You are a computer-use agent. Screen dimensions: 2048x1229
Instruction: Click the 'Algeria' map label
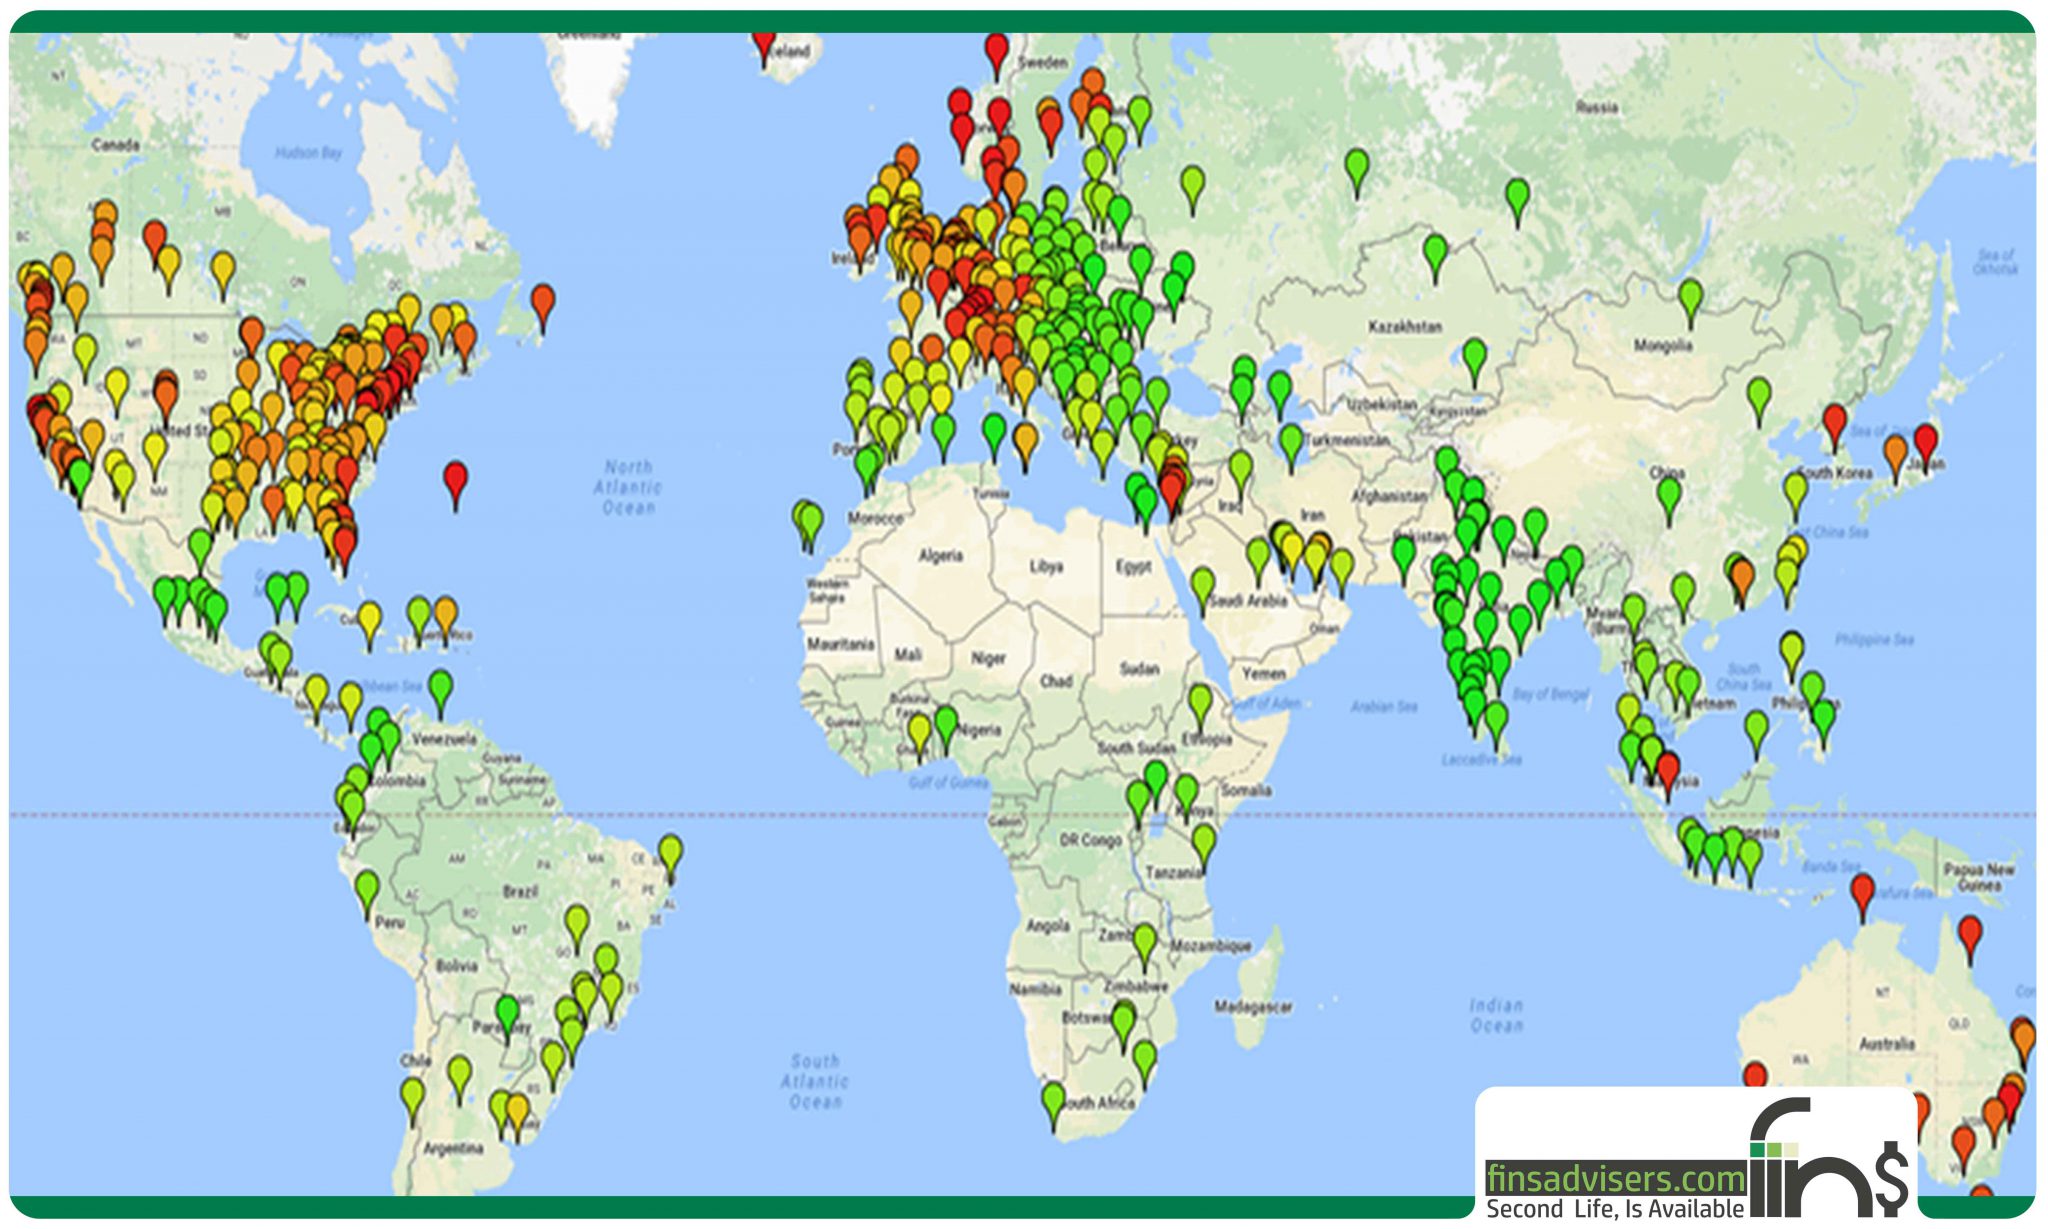coord(941,555)
